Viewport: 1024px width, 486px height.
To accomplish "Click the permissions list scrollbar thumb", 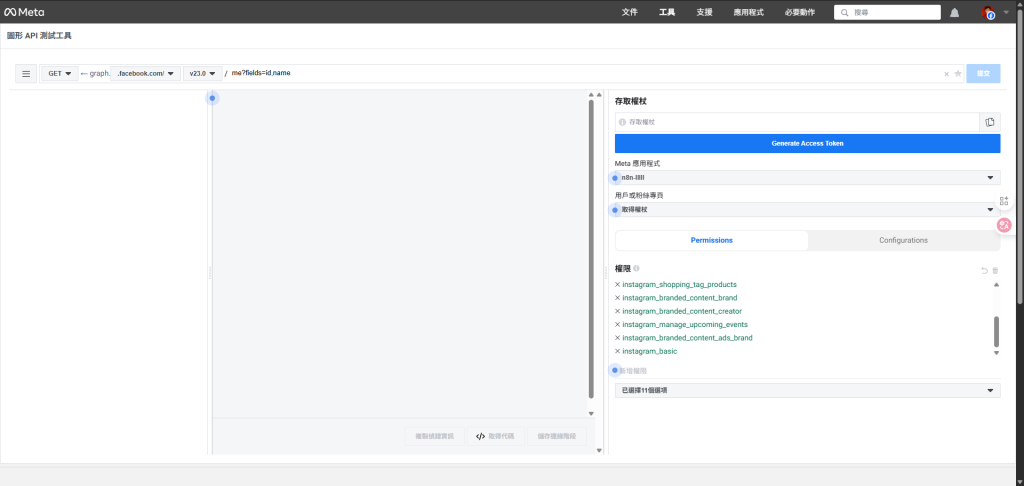I will pyautogui.click(x=997, y=332).
